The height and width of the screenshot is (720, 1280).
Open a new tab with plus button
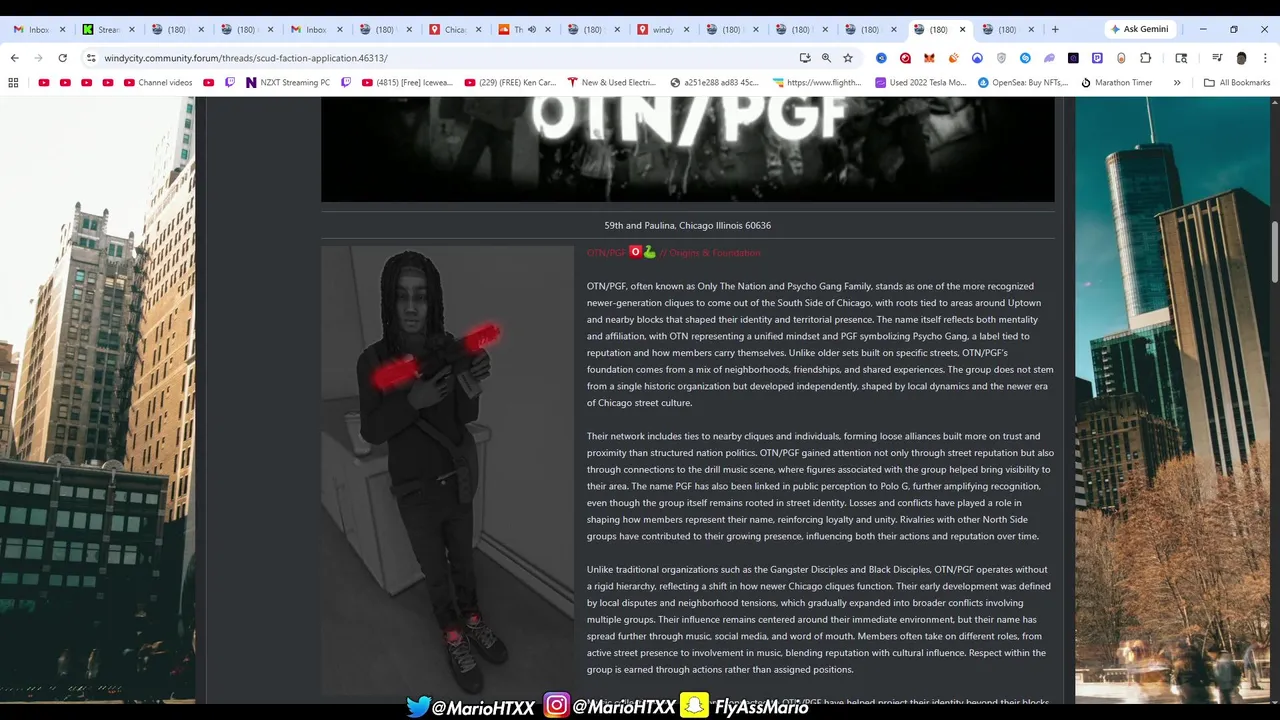[1055, 29]
